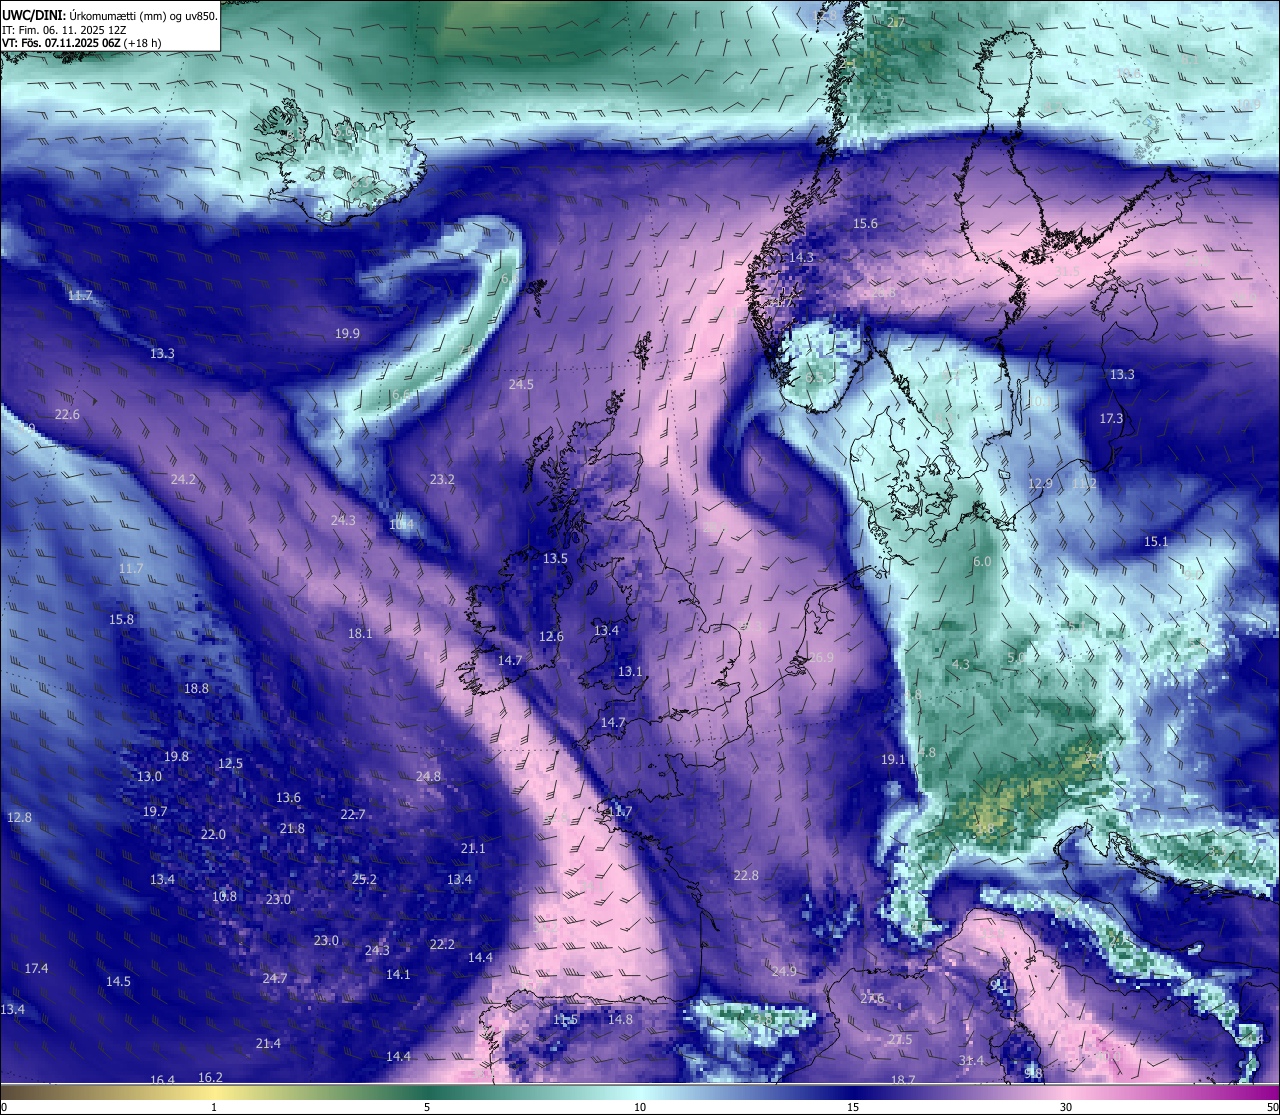Click the 21.1 value label
The height and width of the screenshot is (1115, 1280).
pos(473,849)
